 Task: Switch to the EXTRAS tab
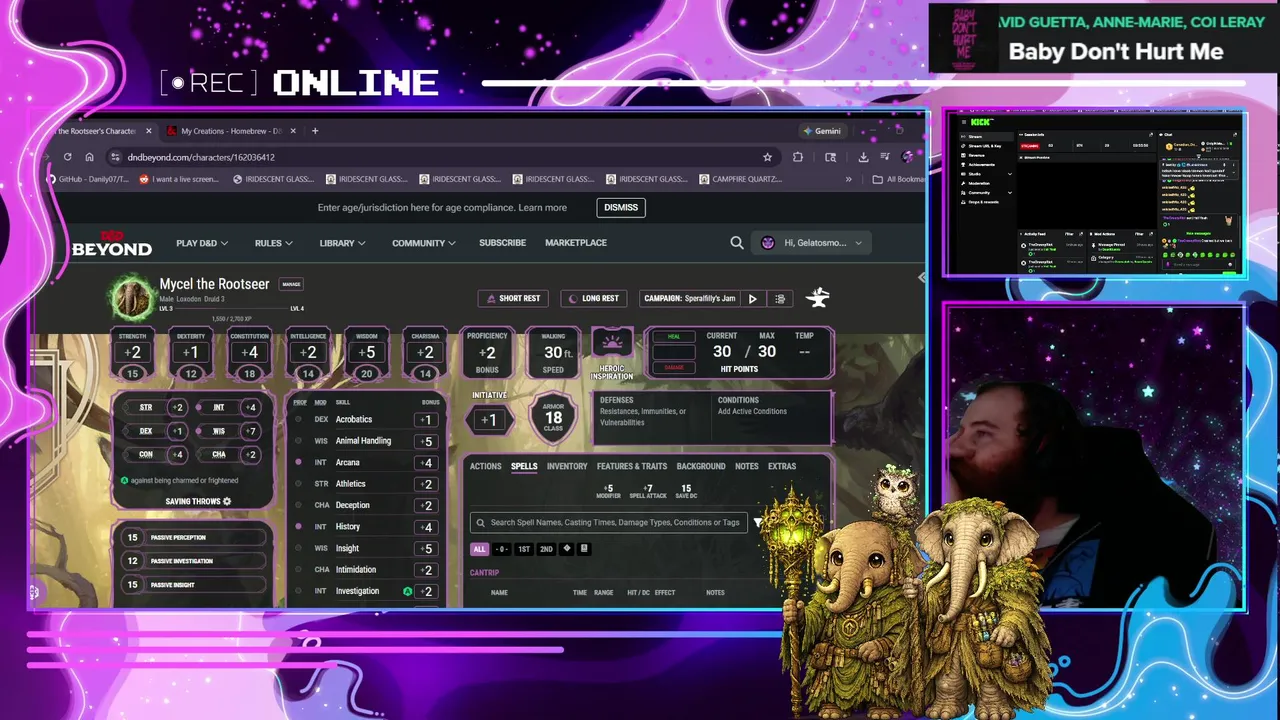tap(782, 466)
